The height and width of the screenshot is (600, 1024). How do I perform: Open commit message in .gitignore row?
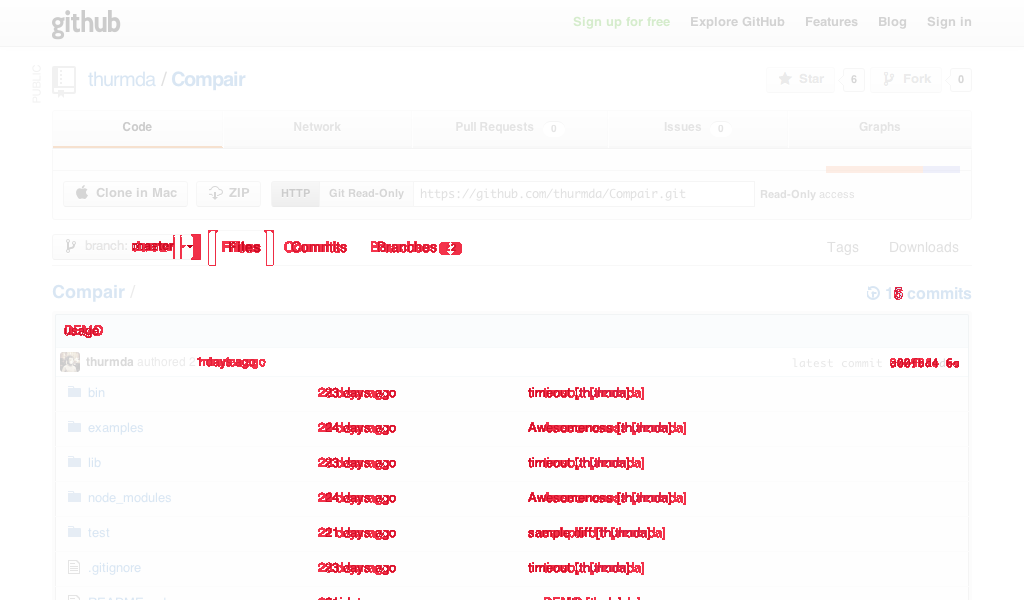tap(586, 568)
